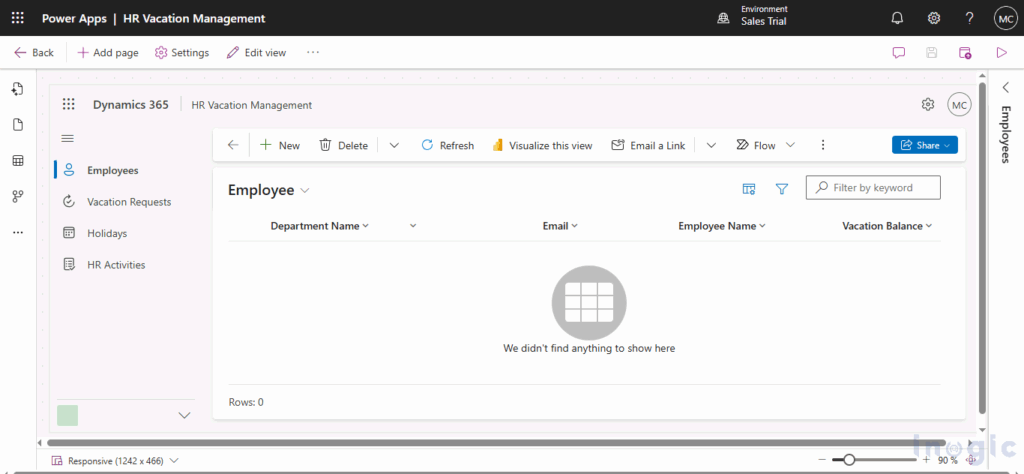1024x474 pixels.
Task: Collapse the Employees right-side panel
Action: [1006, 88]
